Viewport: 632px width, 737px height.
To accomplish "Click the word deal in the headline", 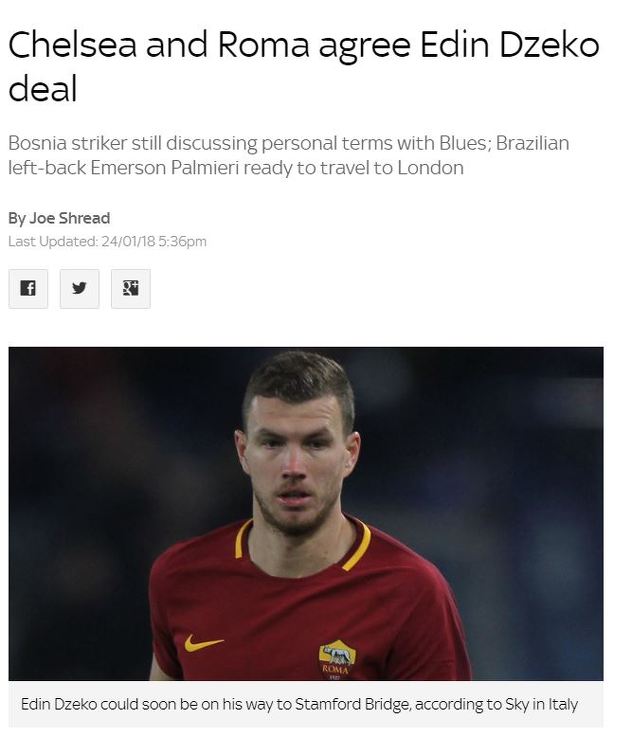I will tap(43, 89).
